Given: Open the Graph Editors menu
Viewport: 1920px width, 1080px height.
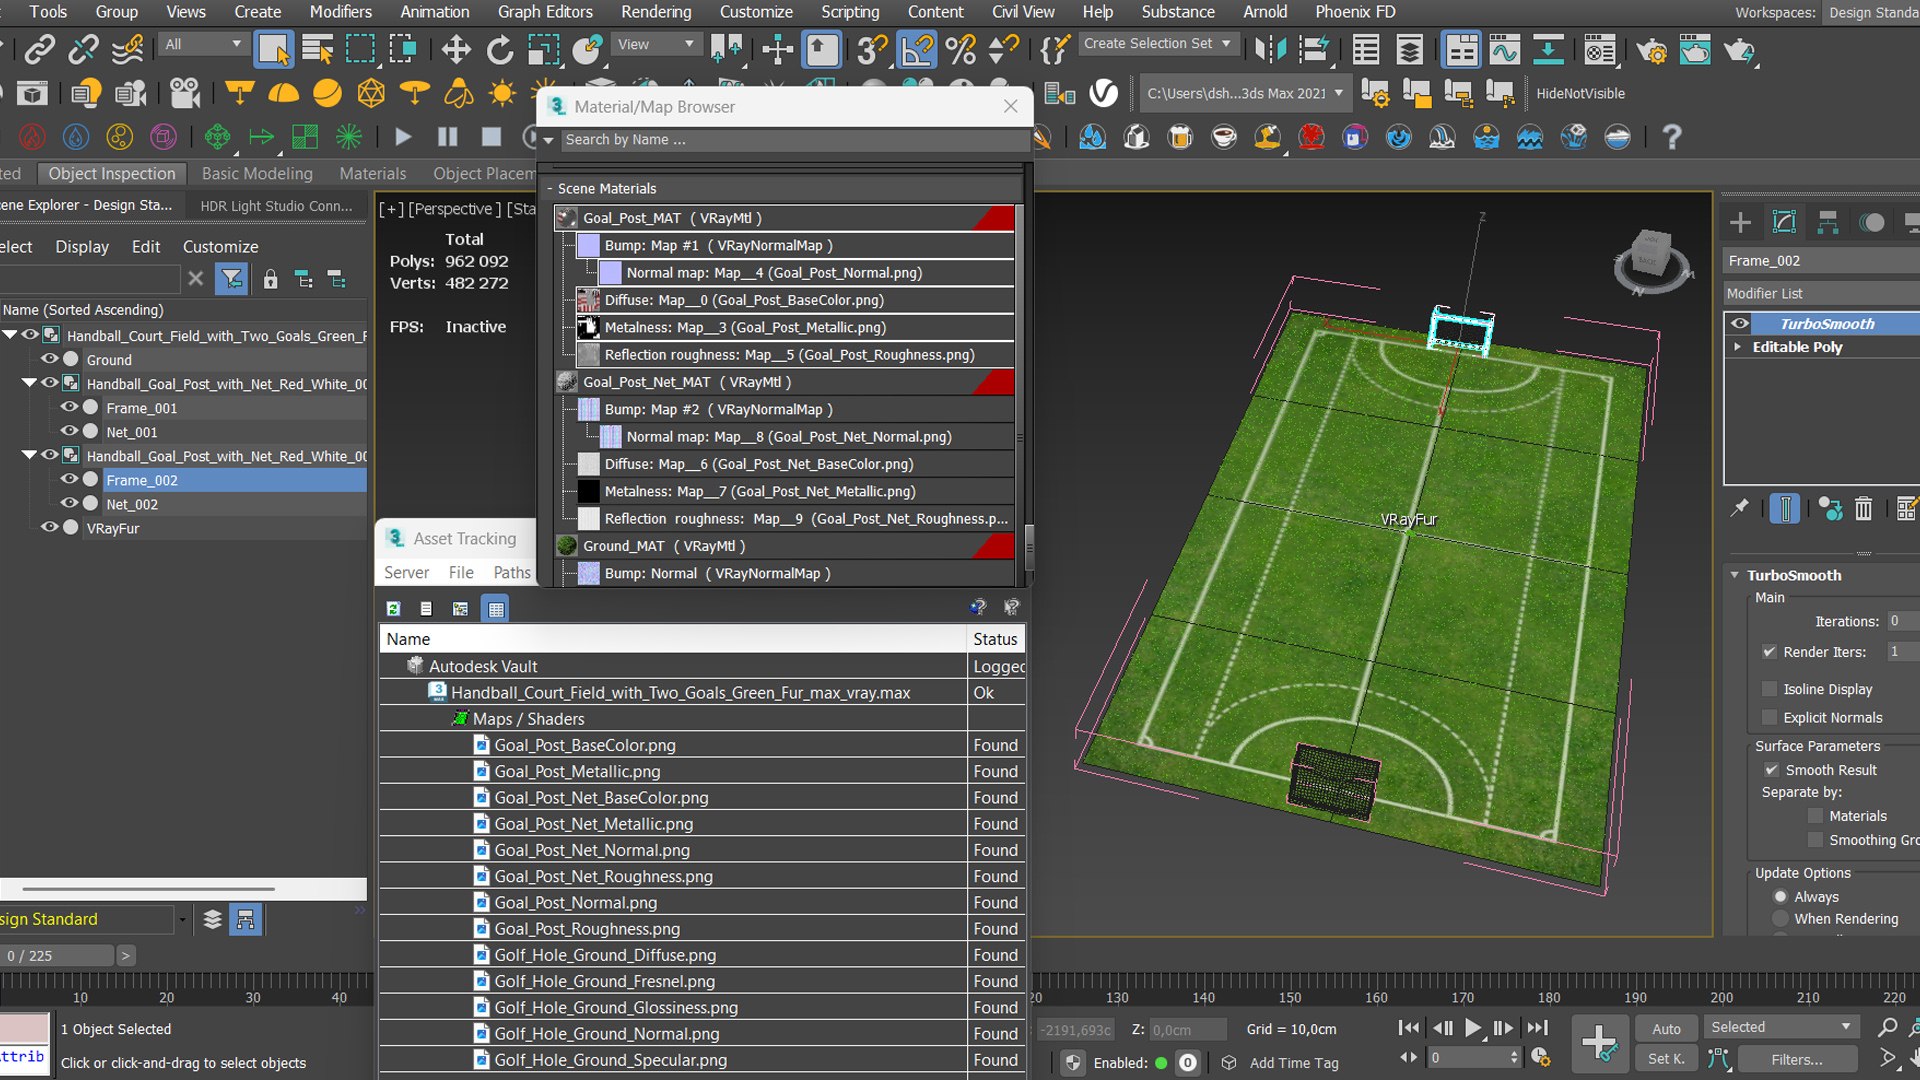Looking at the screenshot, I should click(x=545, y=12).
